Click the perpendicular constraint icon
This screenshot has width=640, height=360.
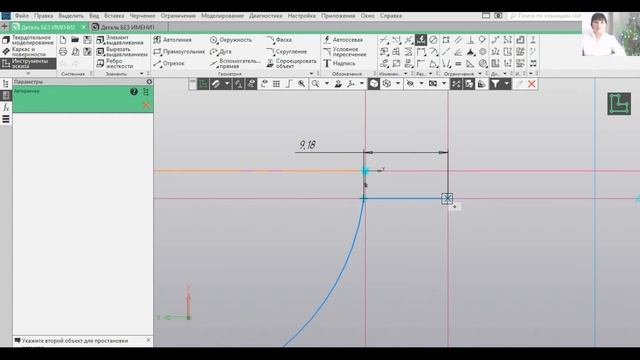[x=470, y=40]
